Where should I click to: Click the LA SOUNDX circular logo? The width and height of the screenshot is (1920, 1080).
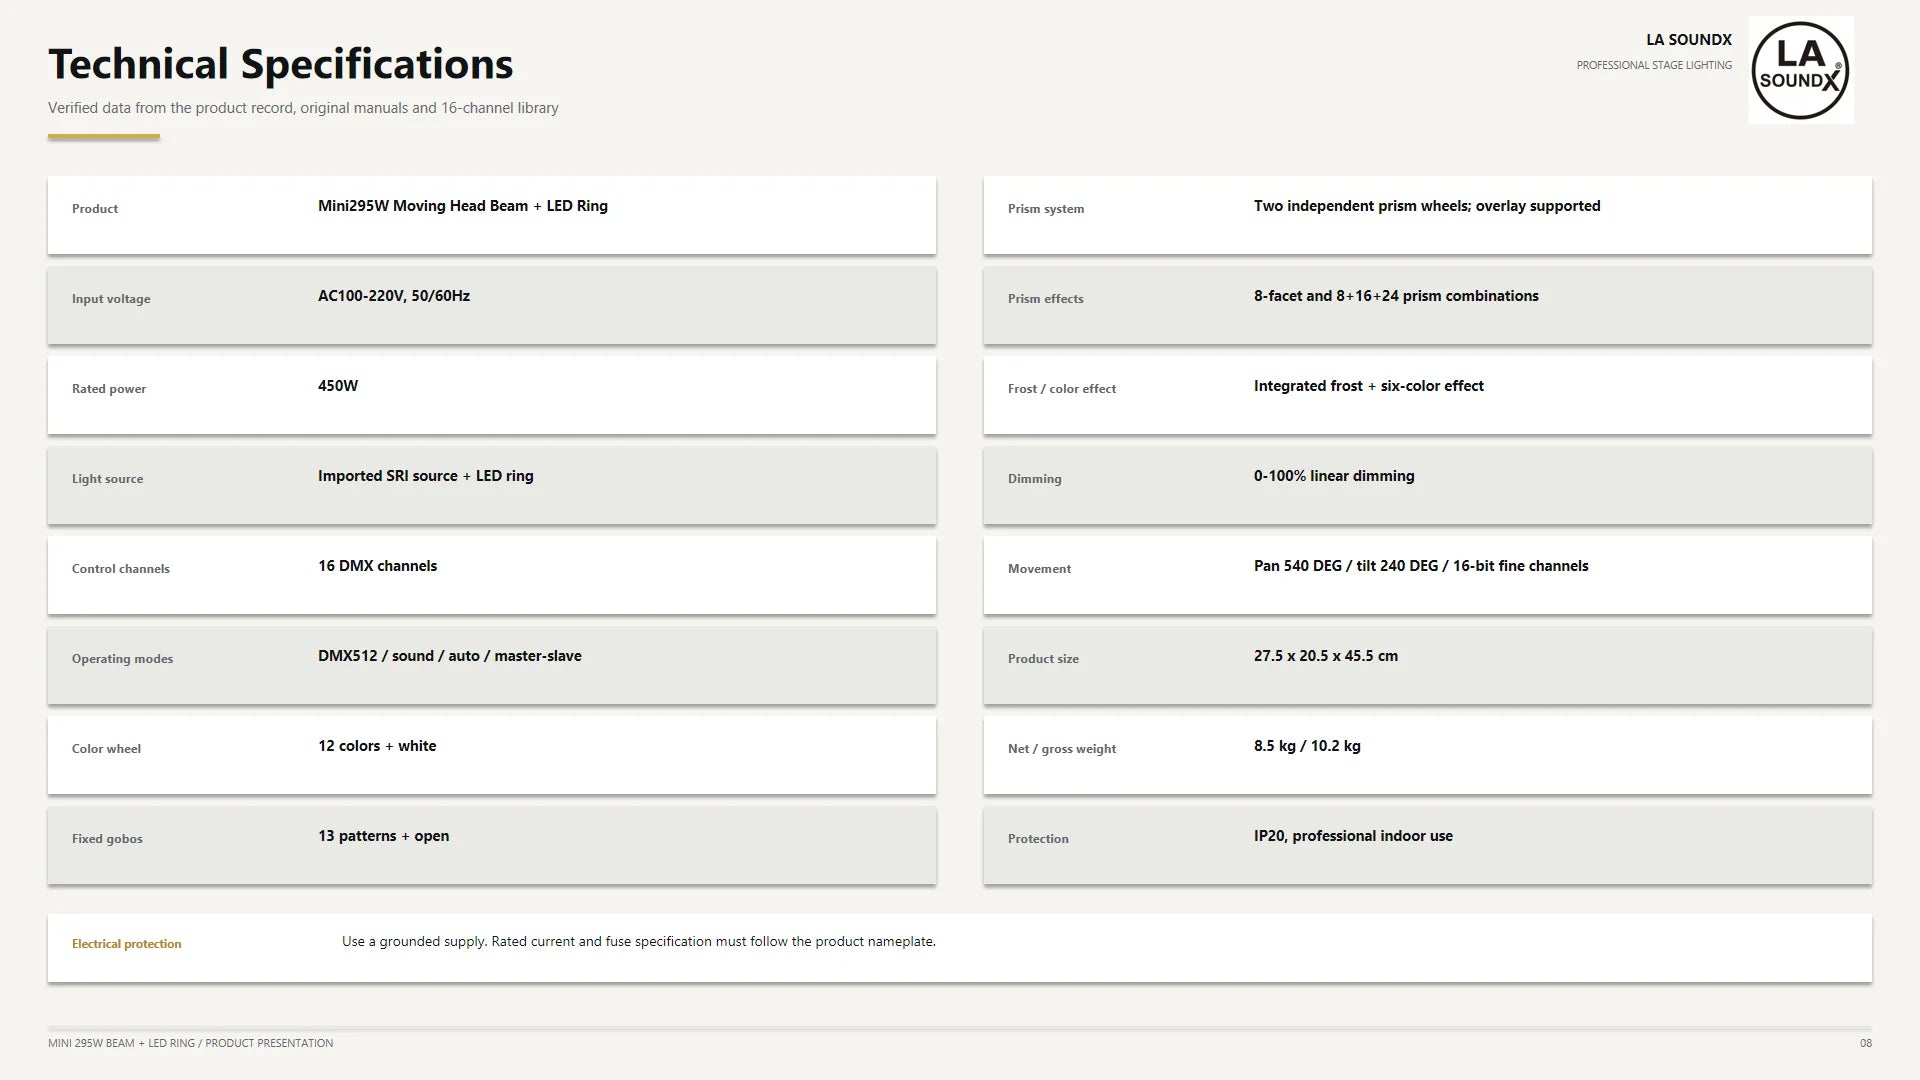click(1801, 70)
